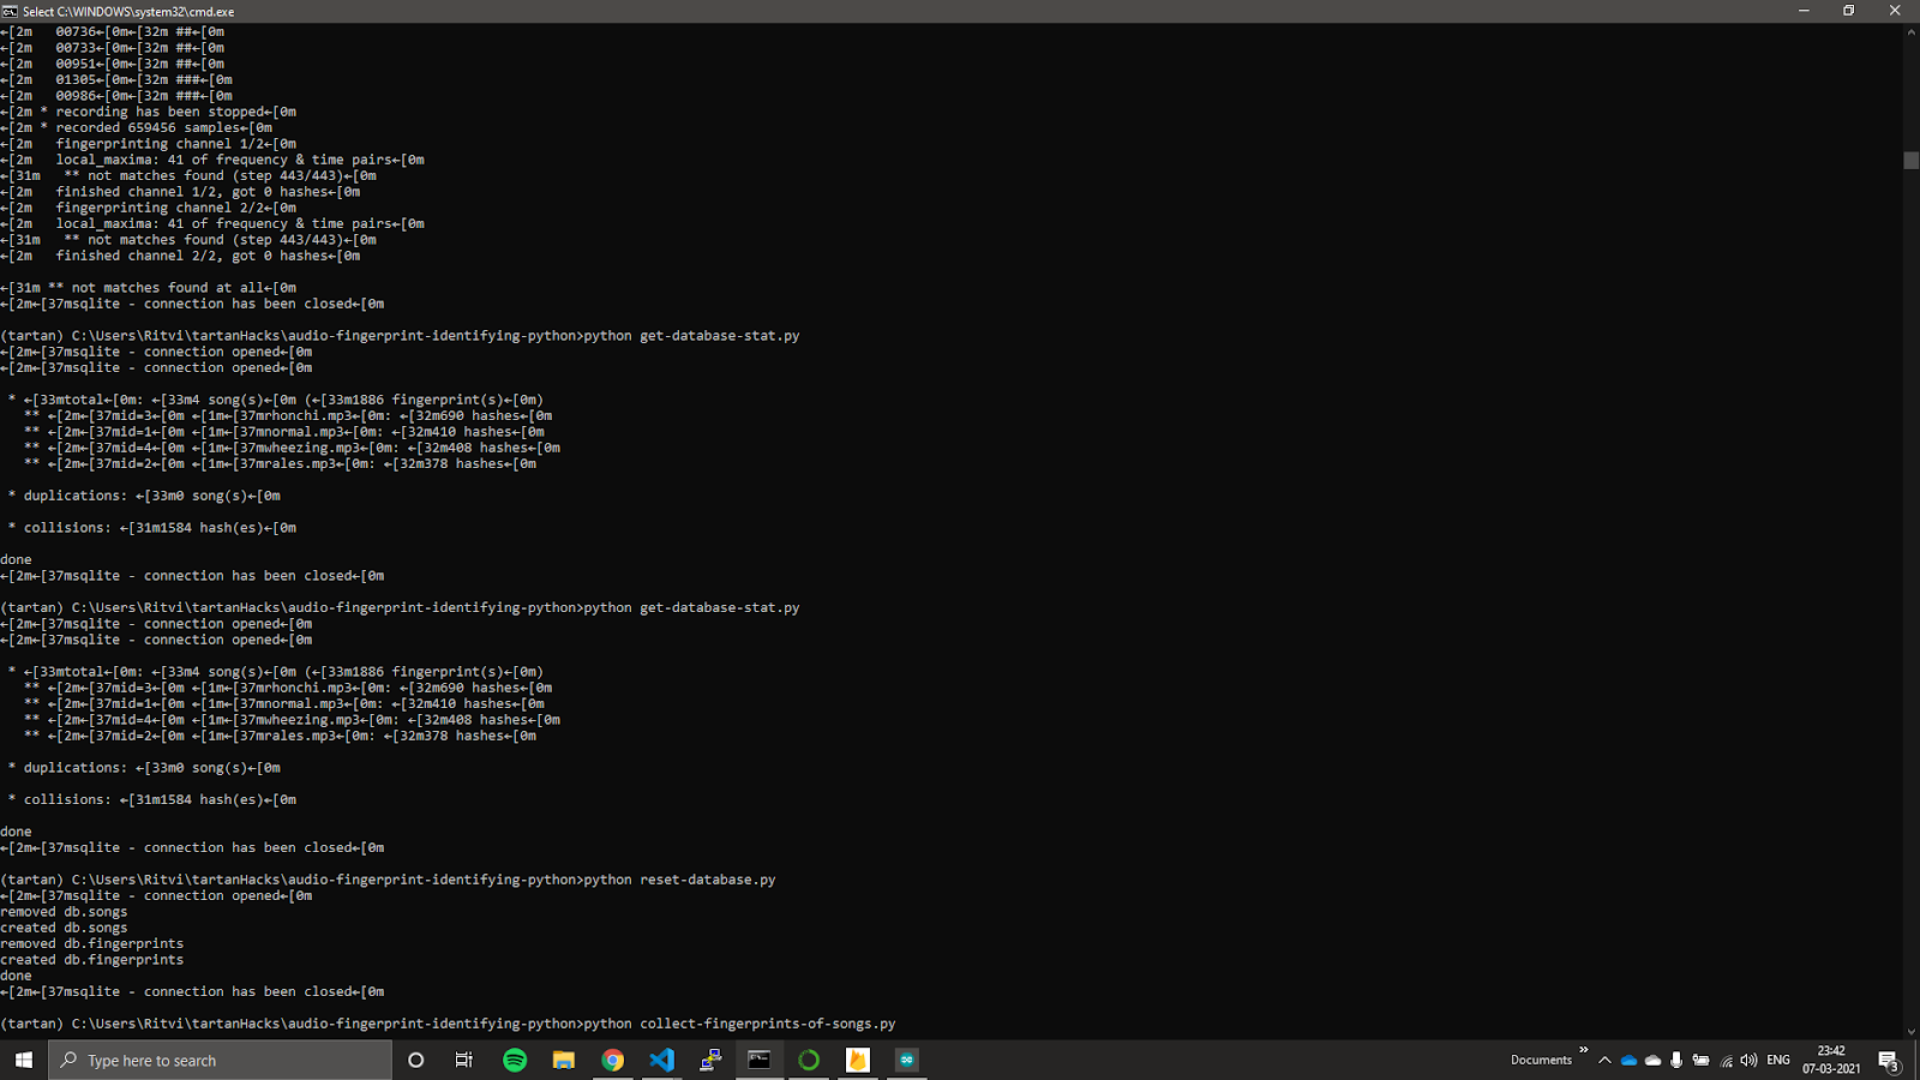
Task: Toggle microphone icon in system tray
Action: coord(1677,1060)
